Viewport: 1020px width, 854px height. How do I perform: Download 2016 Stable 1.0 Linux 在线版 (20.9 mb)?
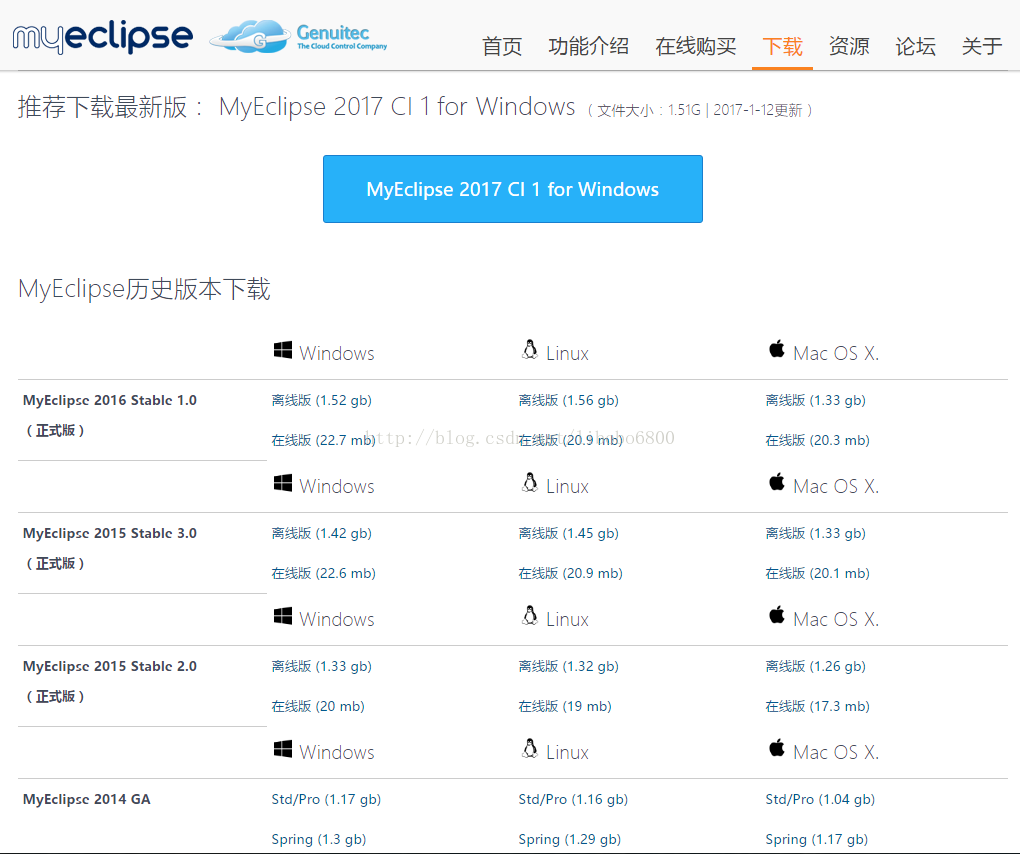[x=570, y=440]
